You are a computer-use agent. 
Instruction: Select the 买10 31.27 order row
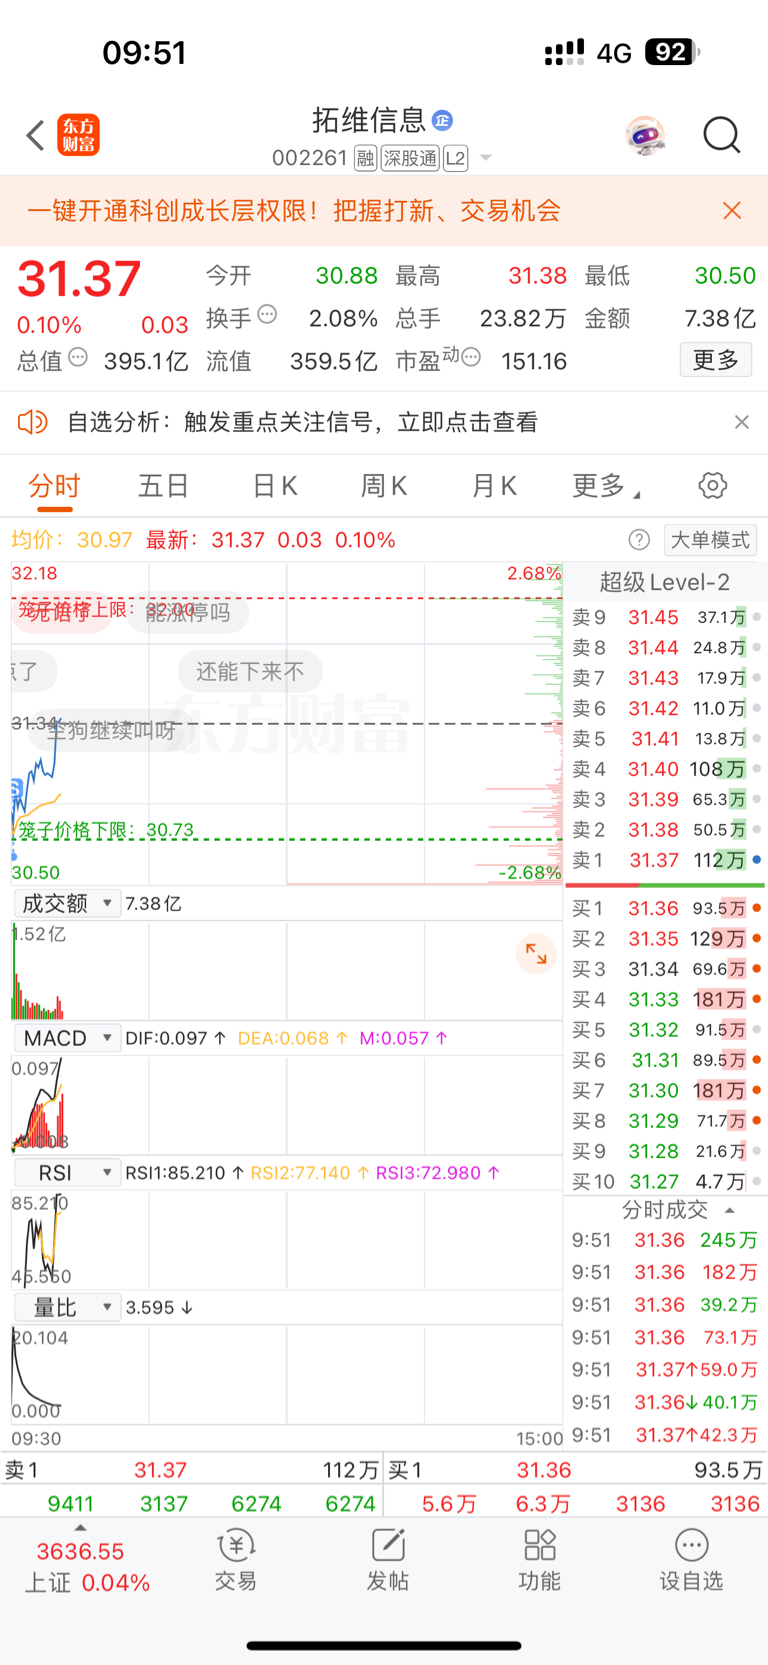tap(666, 1181)
